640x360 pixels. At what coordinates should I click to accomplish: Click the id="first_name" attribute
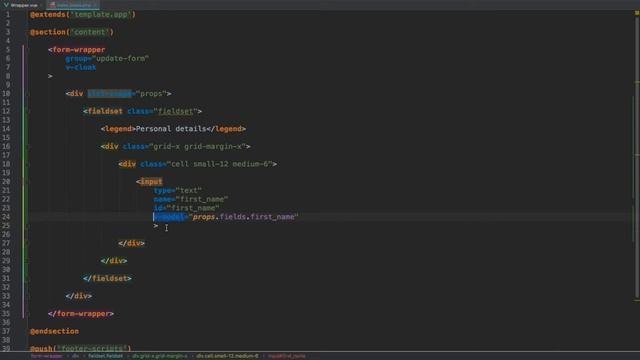[186, 208]
